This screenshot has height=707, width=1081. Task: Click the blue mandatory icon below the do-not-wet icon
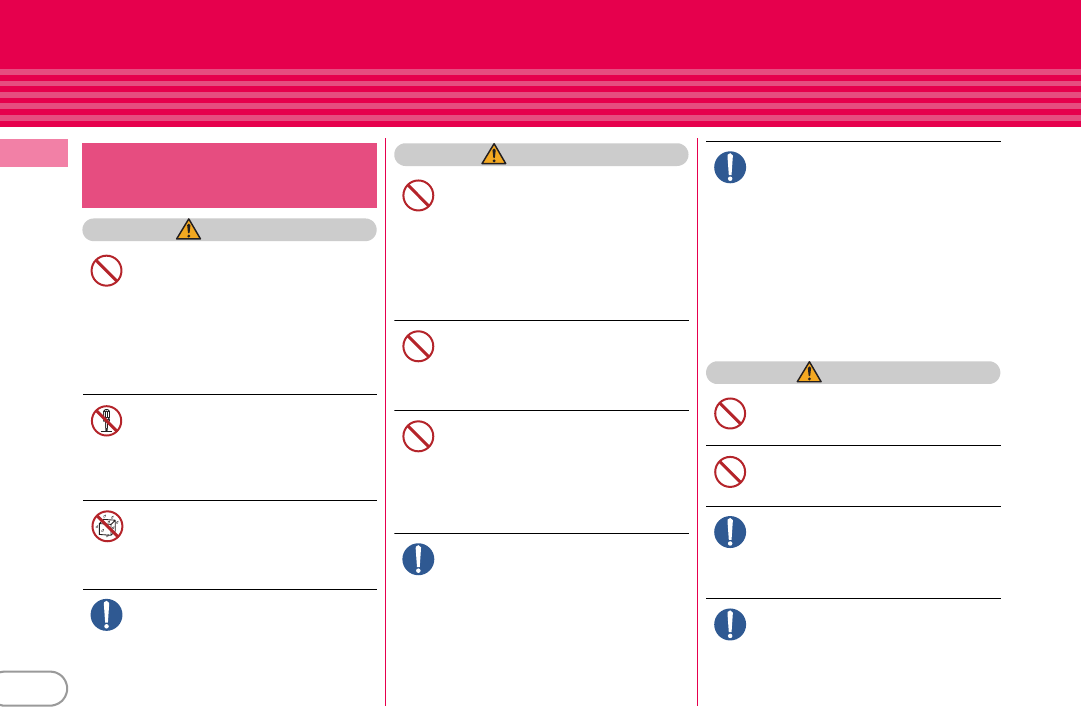coord(107,615)
